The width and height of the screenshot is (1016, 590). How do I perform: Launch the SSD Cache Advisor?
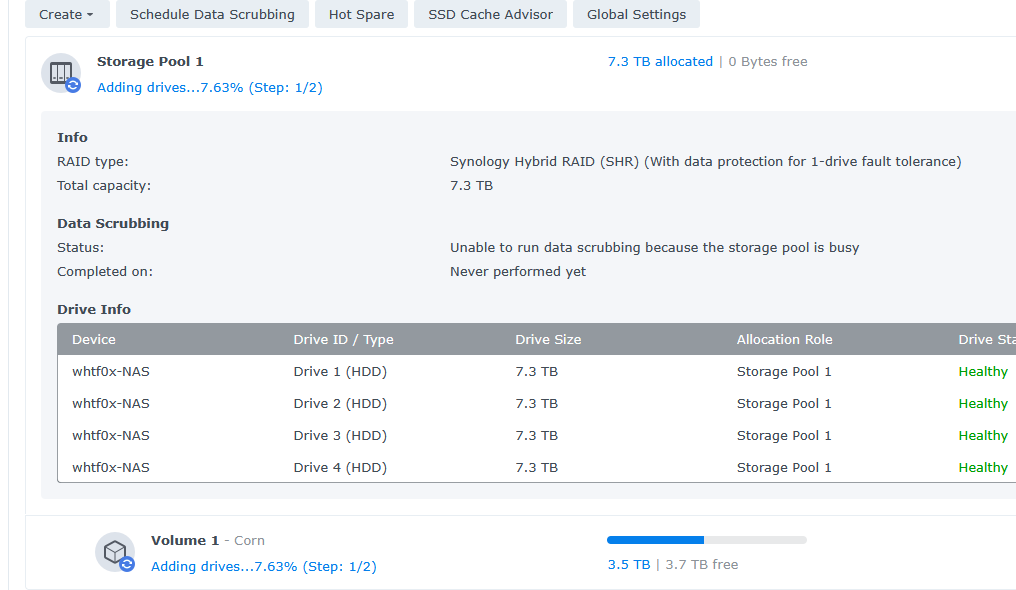tap(490, 14)
